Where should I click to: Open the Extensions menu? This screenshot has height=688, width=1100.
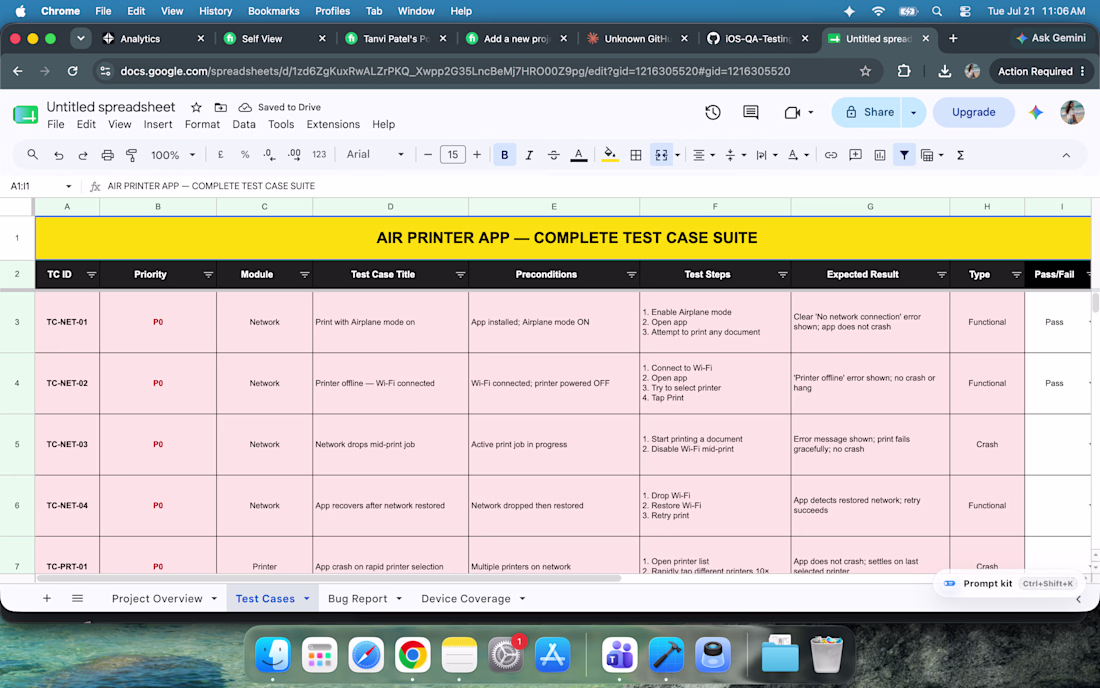click(333, 124)
